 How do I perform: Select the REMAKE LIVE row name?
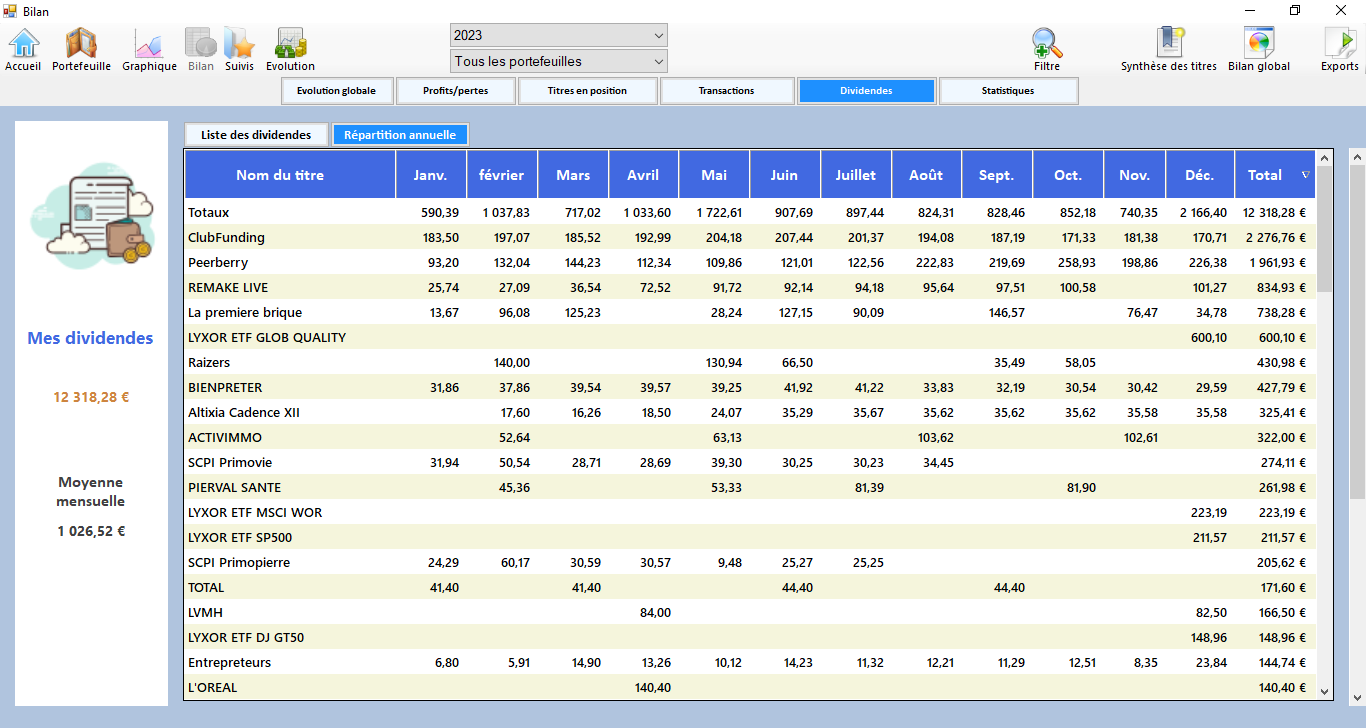[x=228, y=287]
